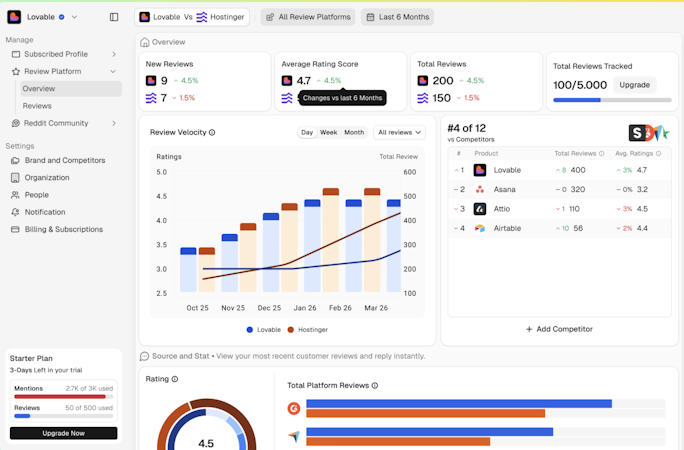Click the Total Reviews Tracked progress bar

(612, 100)
